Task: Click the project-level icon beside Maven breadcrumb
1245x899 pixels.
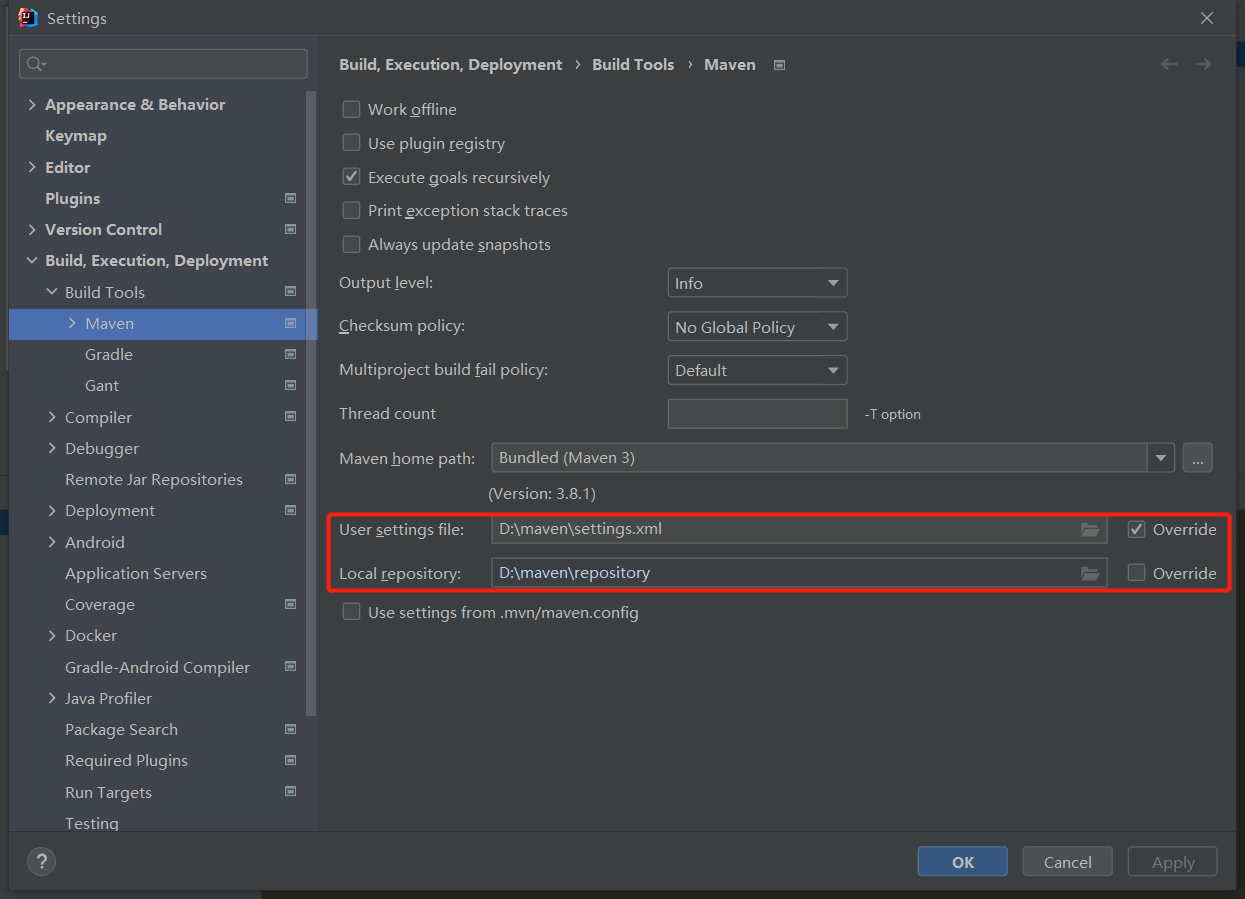Action: click(x=780, y=65)
